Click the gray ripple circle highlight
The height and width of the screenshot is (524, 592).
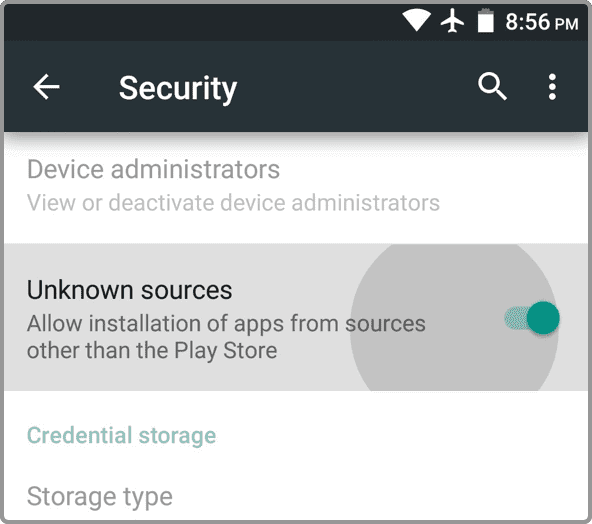pyautogui.click(x=455, y=318)
